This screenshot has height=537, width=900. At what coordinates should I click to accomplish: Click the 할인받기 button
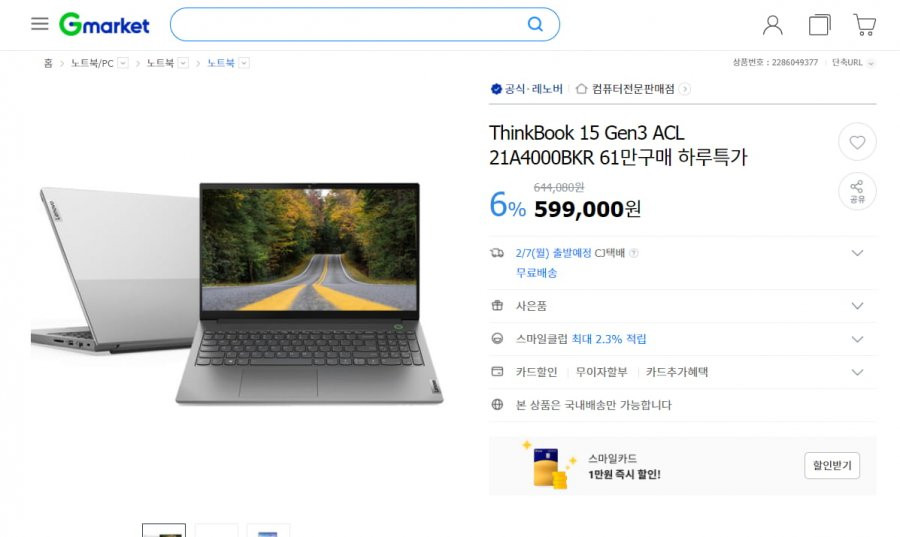point(832,465)
